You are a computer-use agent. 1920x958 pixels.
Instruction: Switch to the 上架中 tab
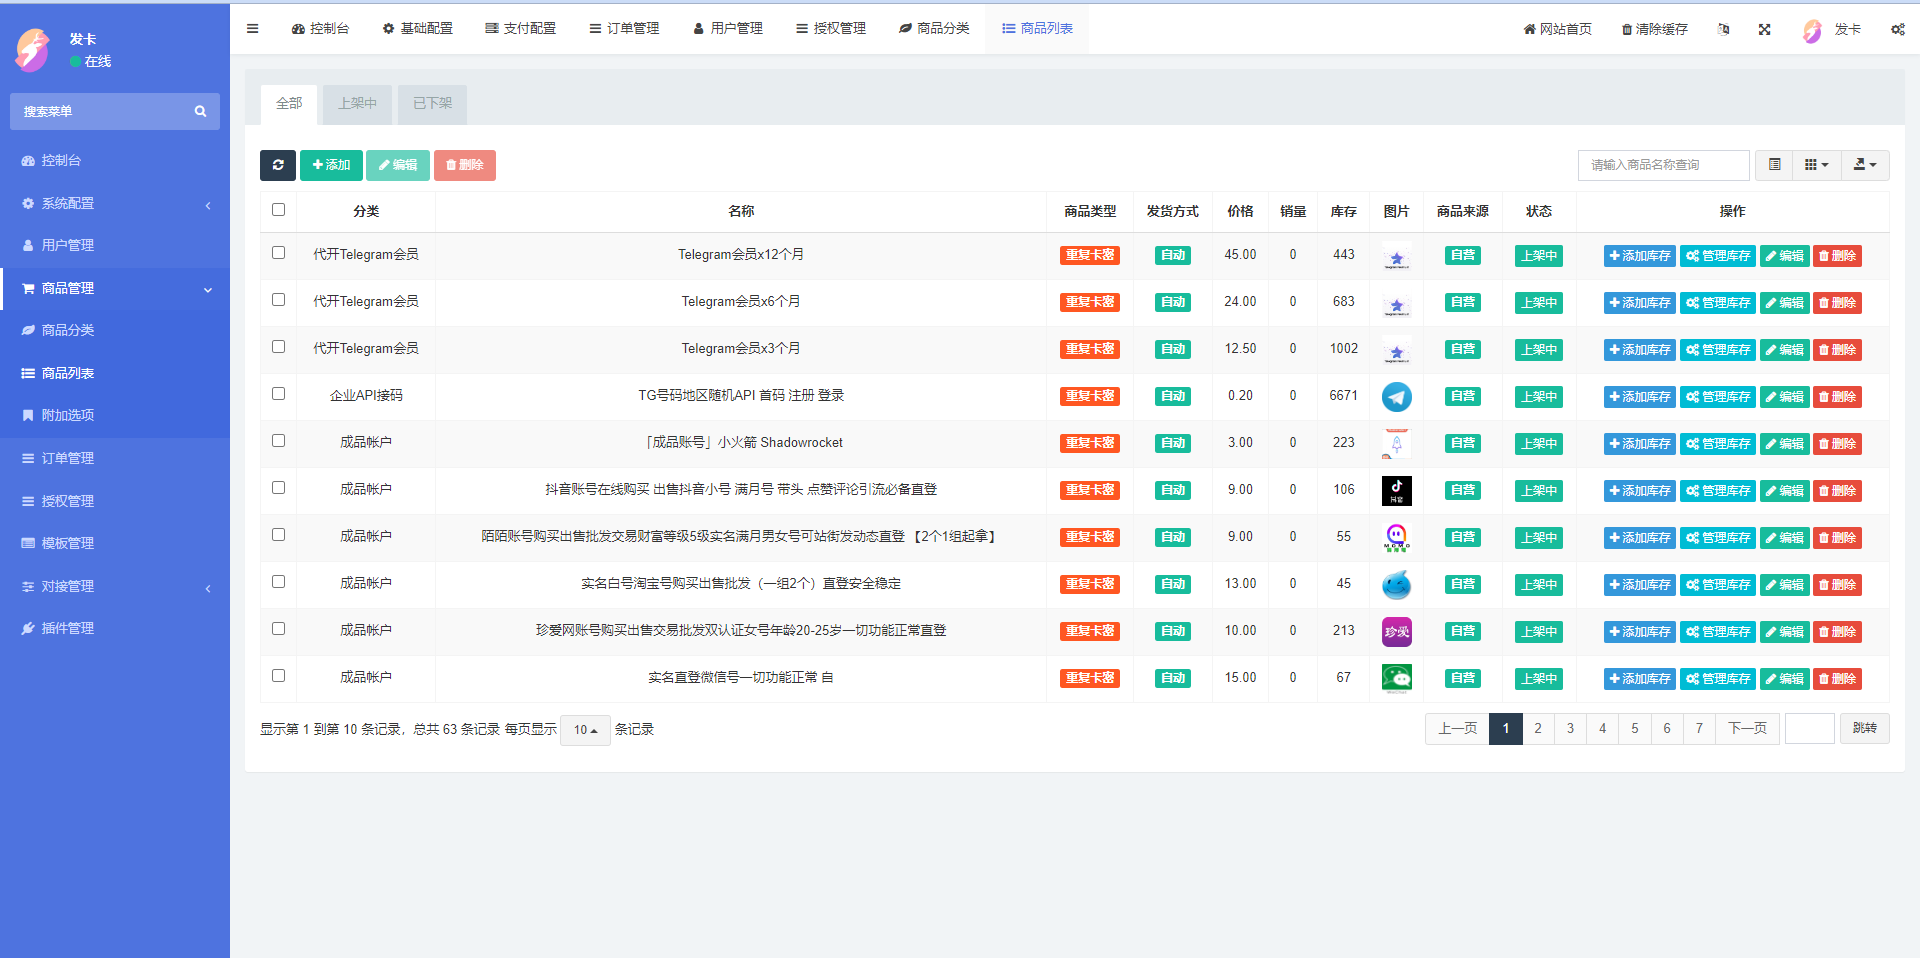click(x=357, y=104)
